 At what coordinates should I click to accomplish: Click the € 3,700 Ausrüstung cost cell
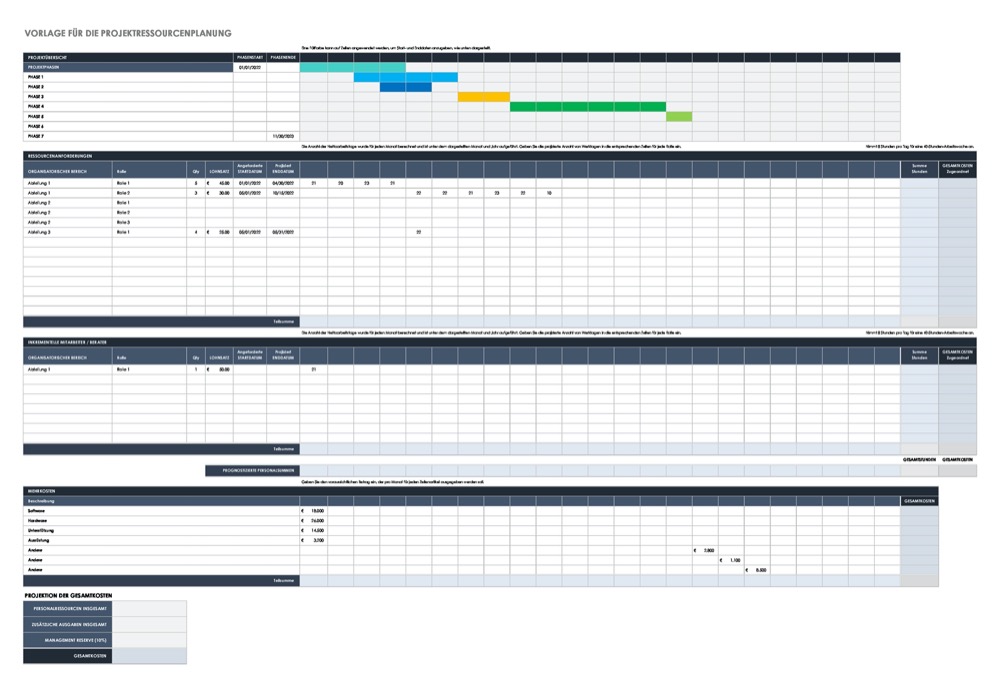pyautogui.click(x=313, y=540)
